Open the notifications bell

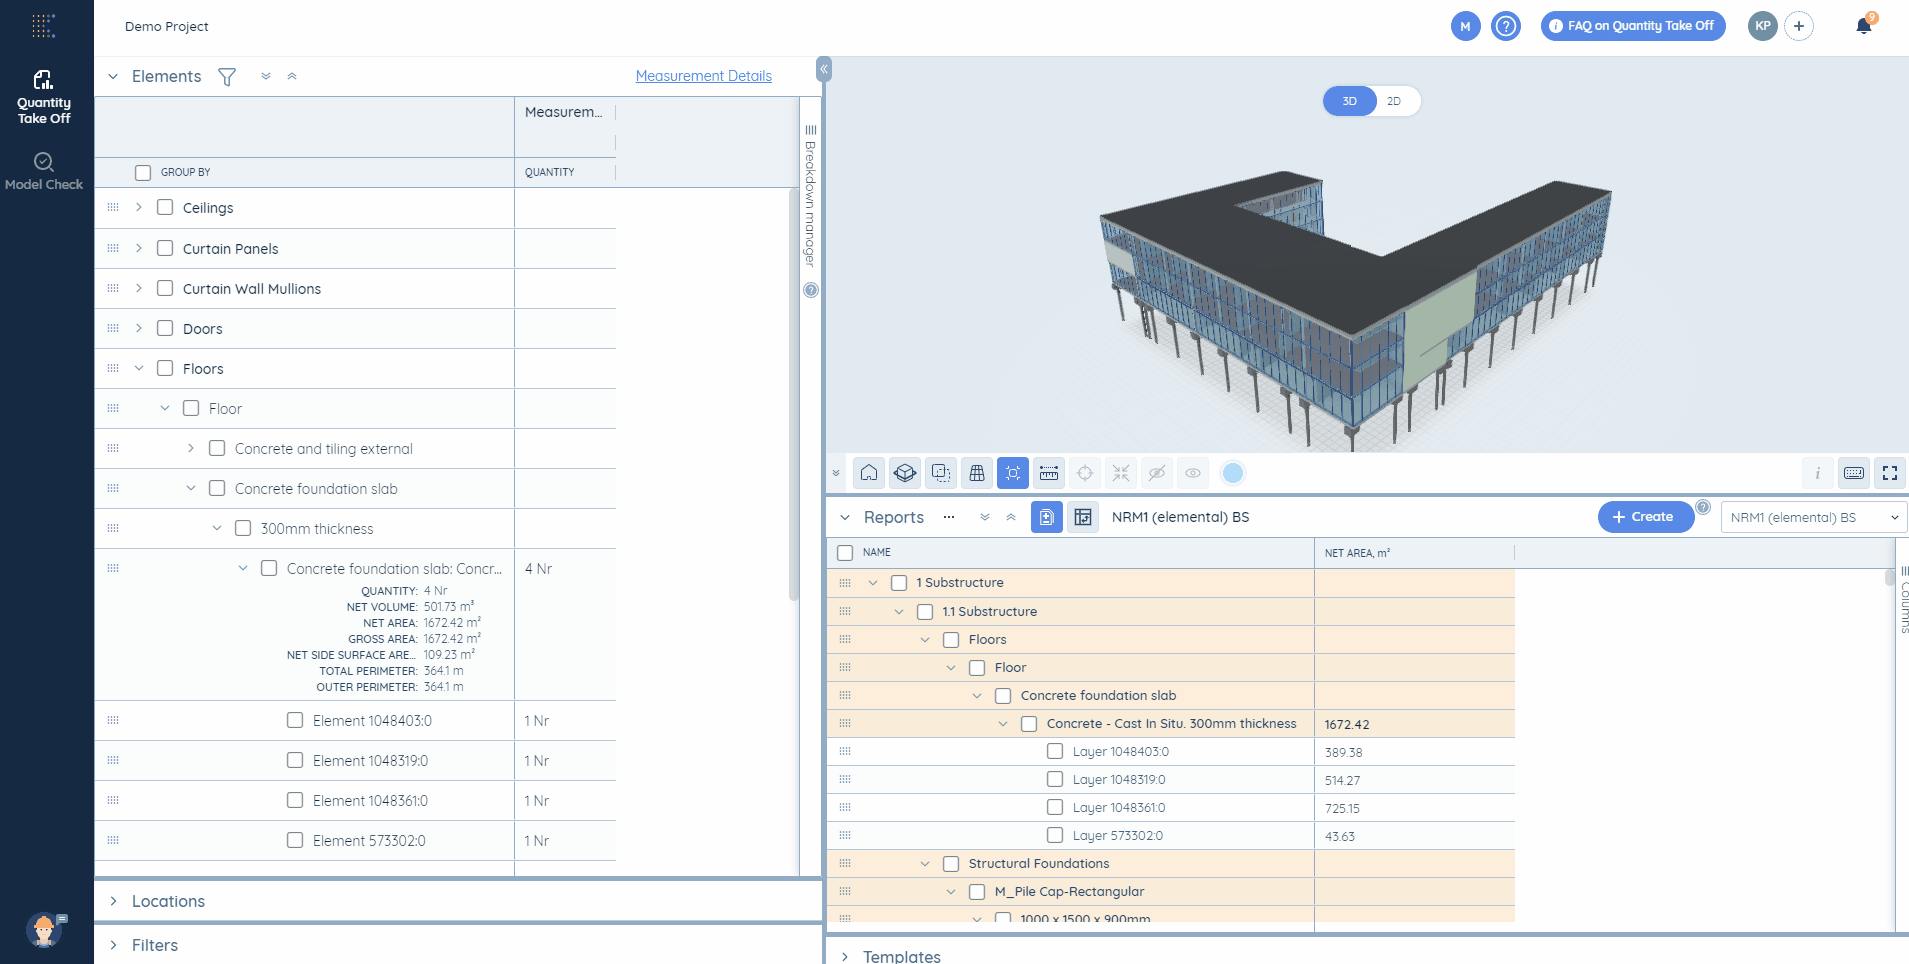(x=1864, y=26)
